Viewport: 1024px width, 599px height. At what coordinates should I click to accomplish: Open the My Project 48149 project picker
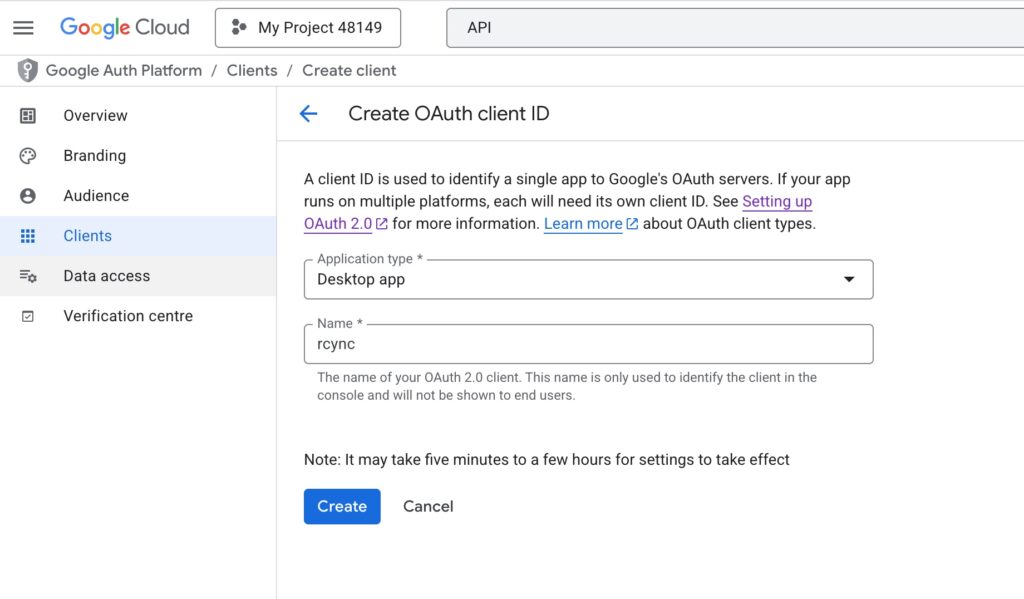308,27
